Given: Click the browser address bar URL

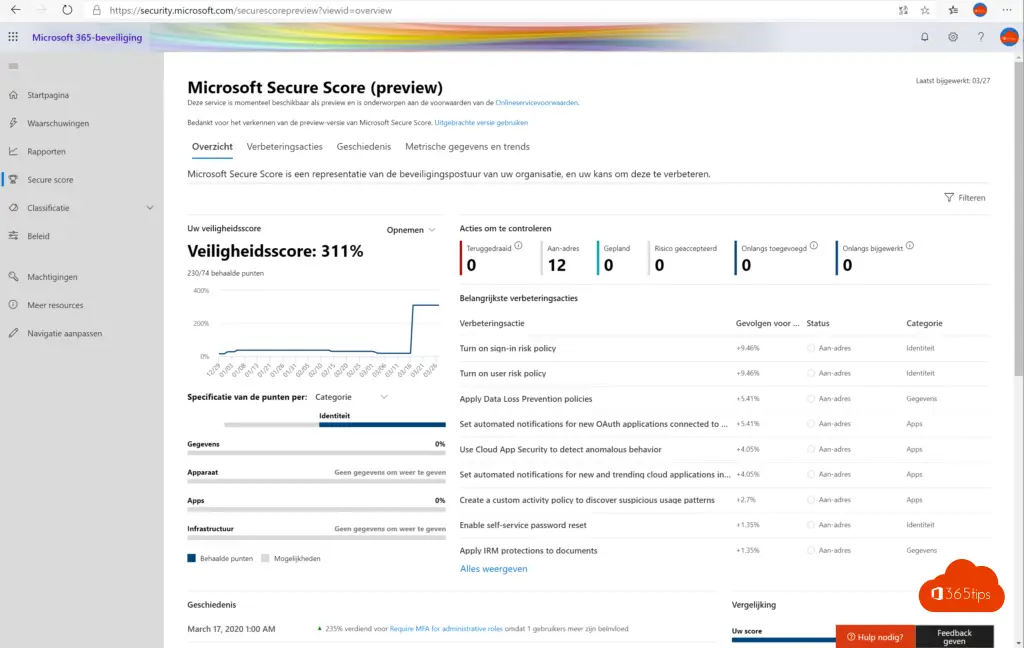Looking at the screenshot, I should tap(251, 10).
